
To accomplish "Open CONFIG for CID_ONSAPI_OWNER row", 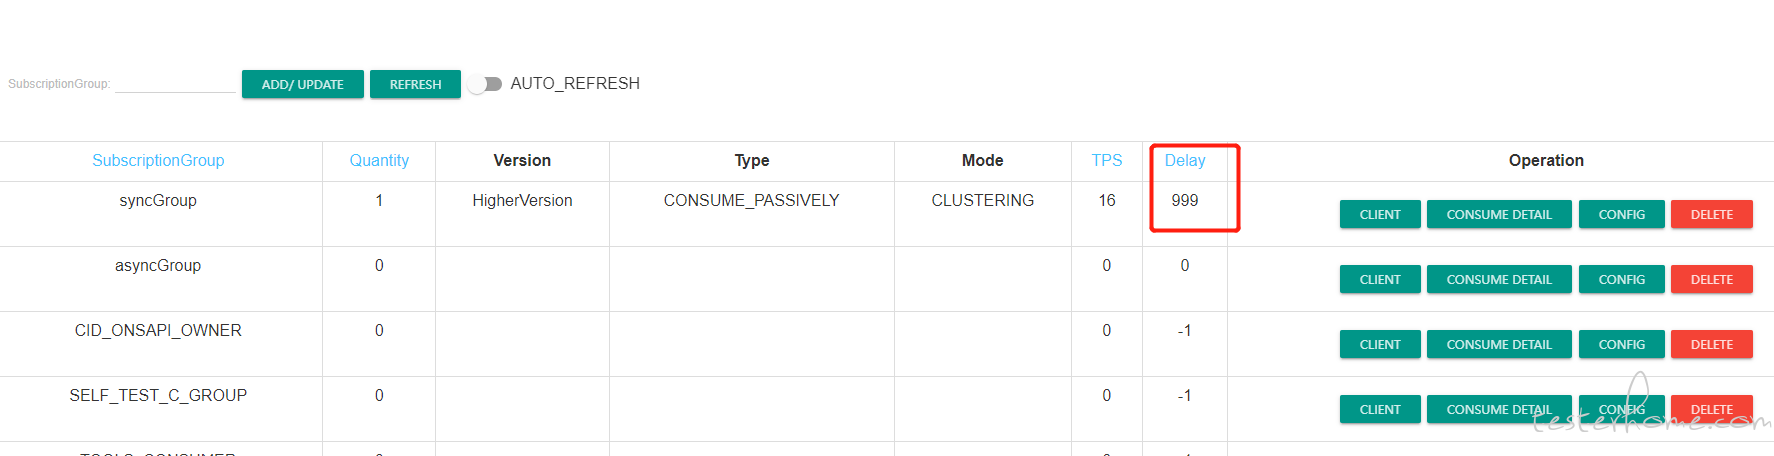I will pyautogui.click(x=1622, y=344).
